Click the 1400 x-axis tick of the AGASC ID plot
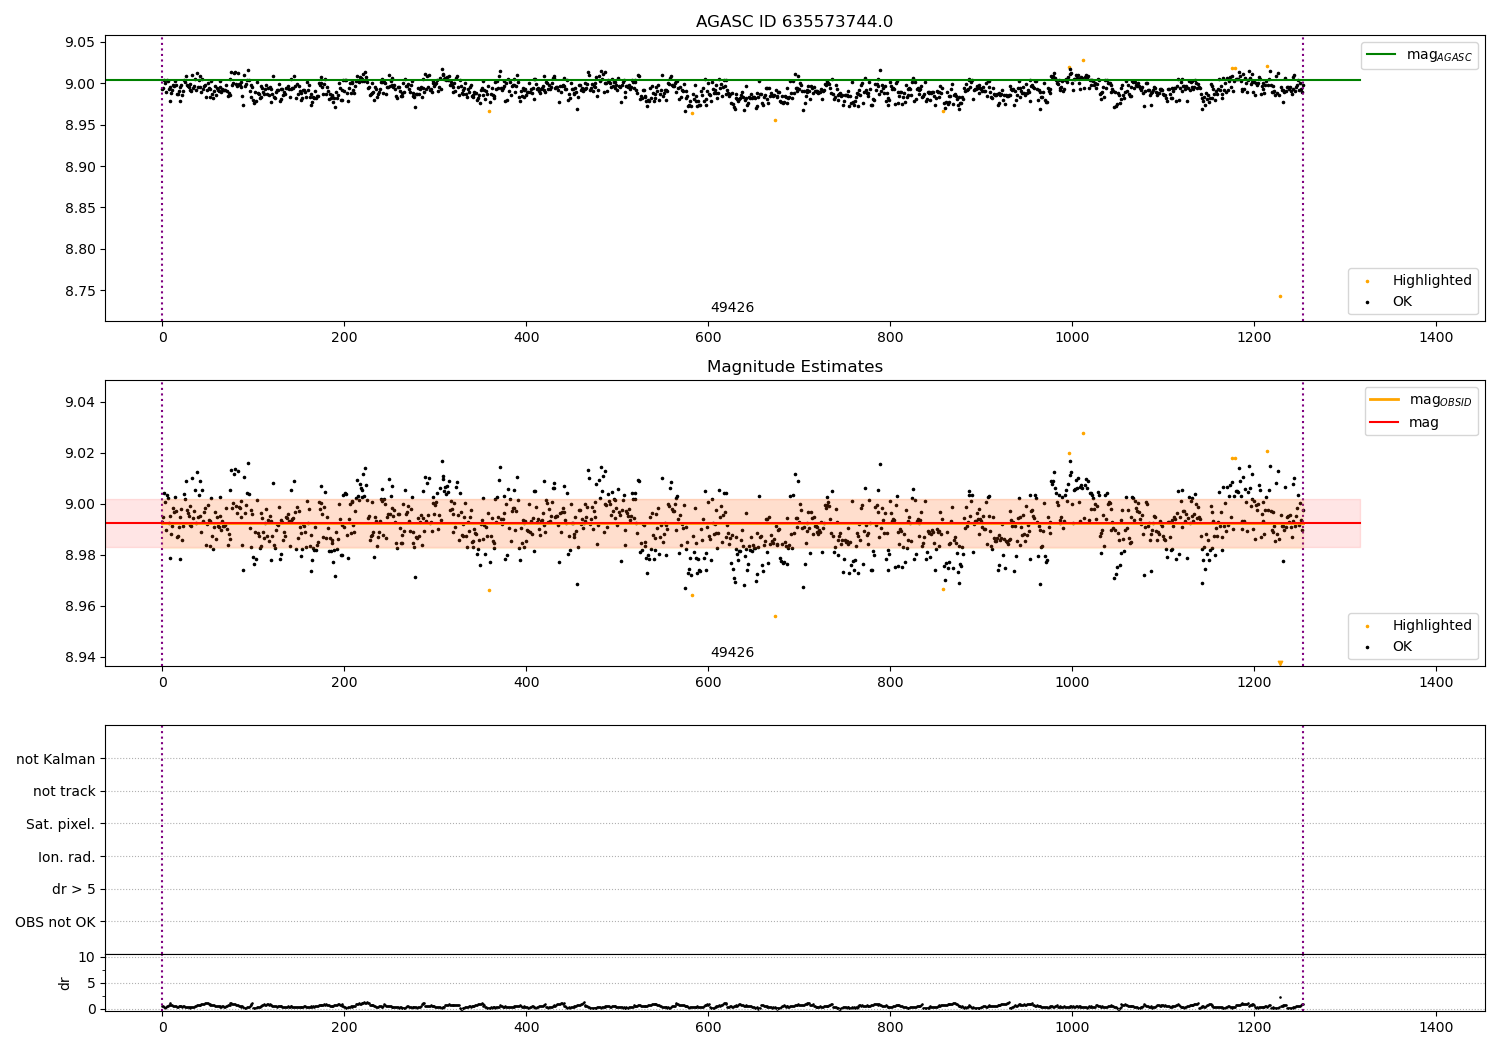This screenshot has height=1050, width=1500. (x=1436, y=338)
